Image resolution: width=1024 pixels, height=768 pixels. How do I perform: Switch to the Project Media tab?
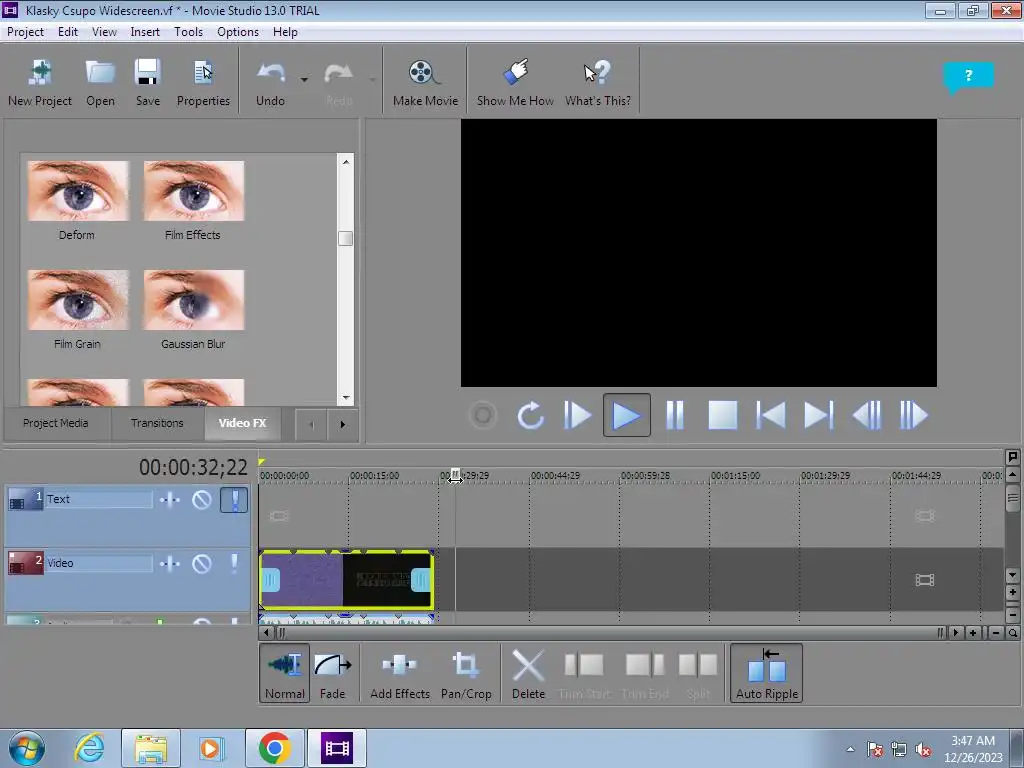click(x=56, y=423)
